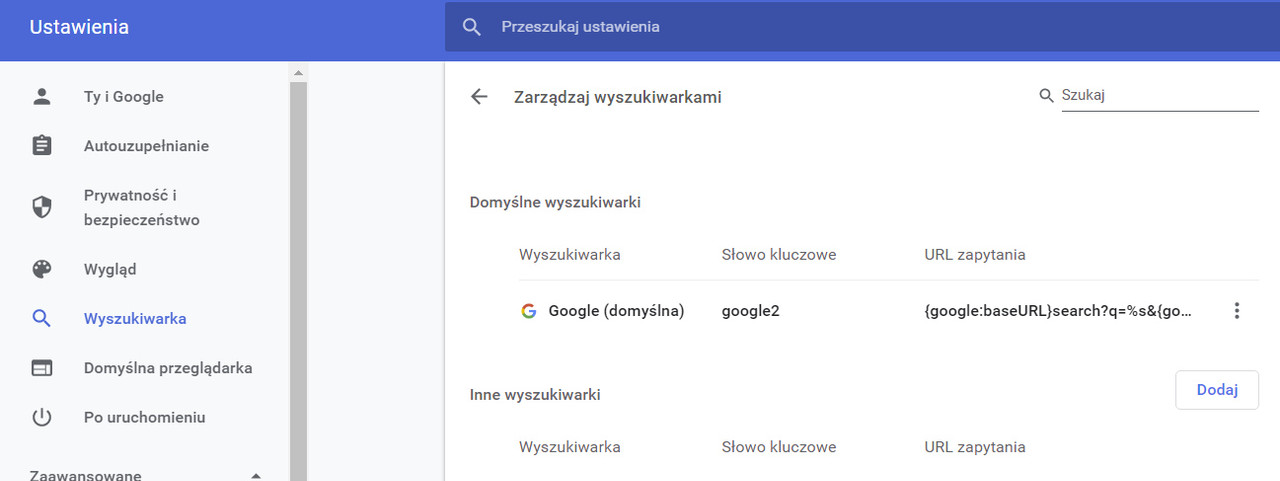The width and height of the screenshot is (1280, 481).
Task: Open the three-dot menu for Google (domyślna)
Action: coord(1237,311)
